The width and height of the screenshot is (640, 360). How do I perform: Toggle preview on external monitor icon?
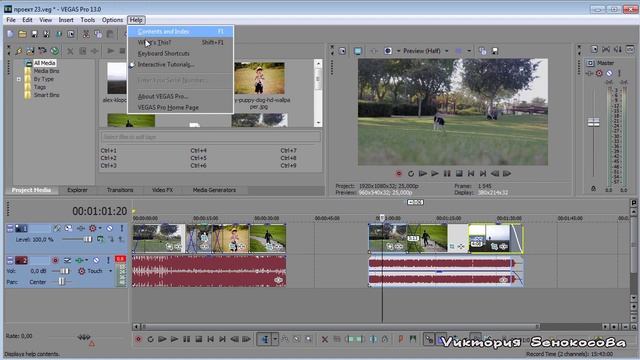[358, 51]
